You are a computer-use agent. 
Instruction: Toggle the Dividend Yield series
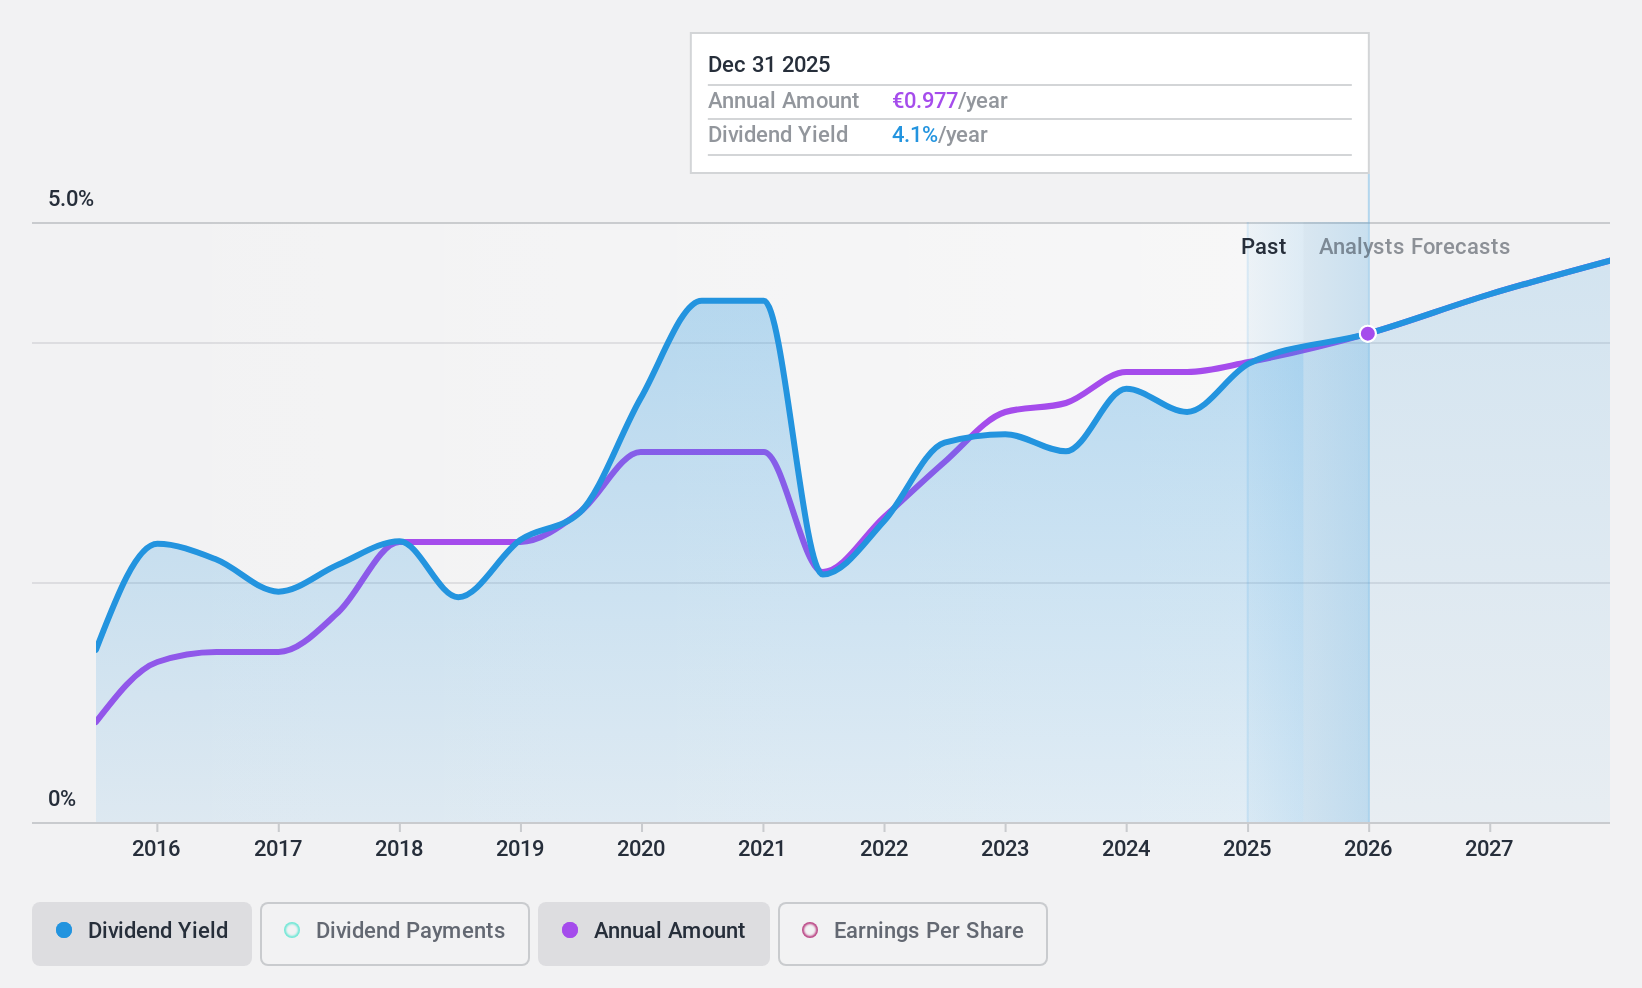point(142,934)
